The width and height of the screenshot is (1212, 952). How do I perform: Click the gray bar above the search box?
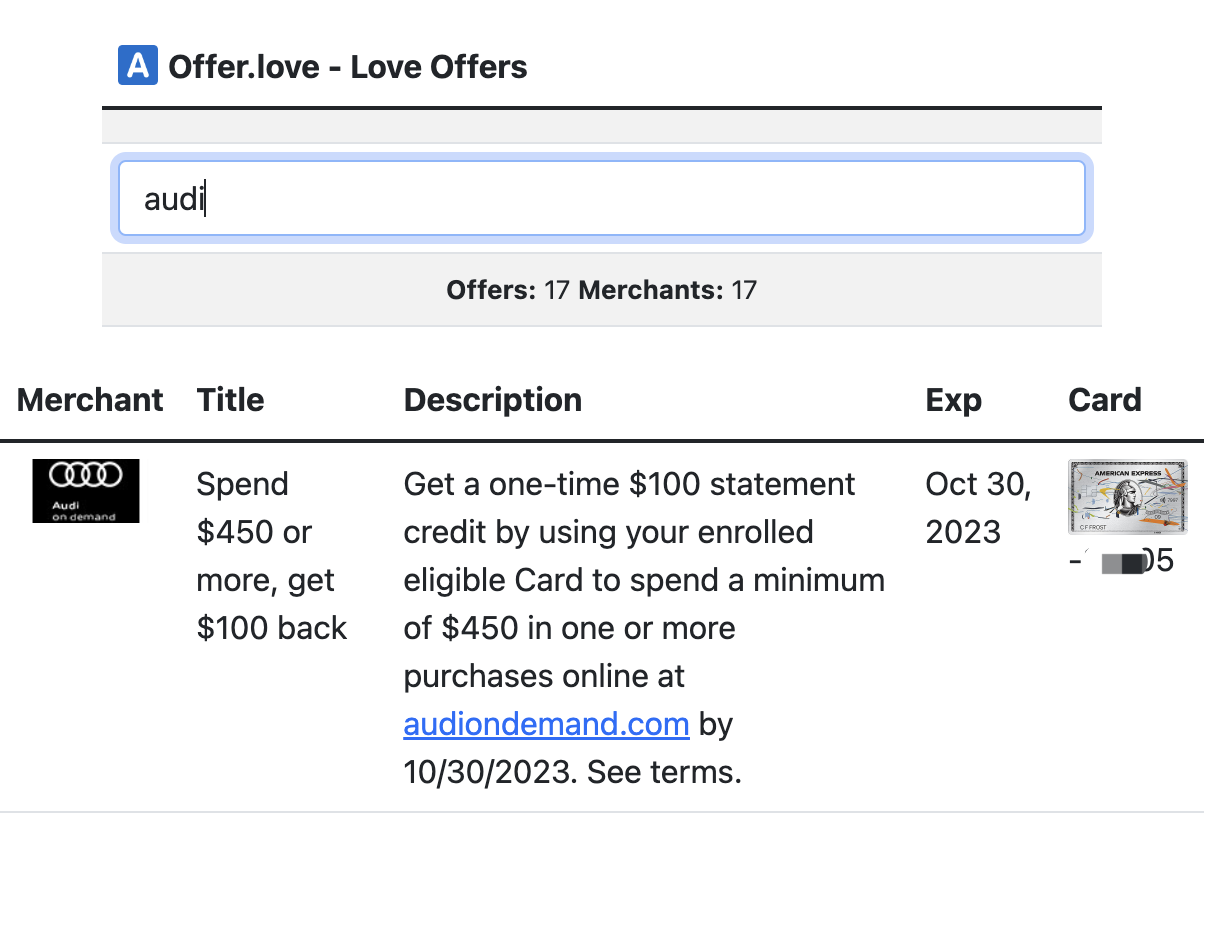click(601, 126)
